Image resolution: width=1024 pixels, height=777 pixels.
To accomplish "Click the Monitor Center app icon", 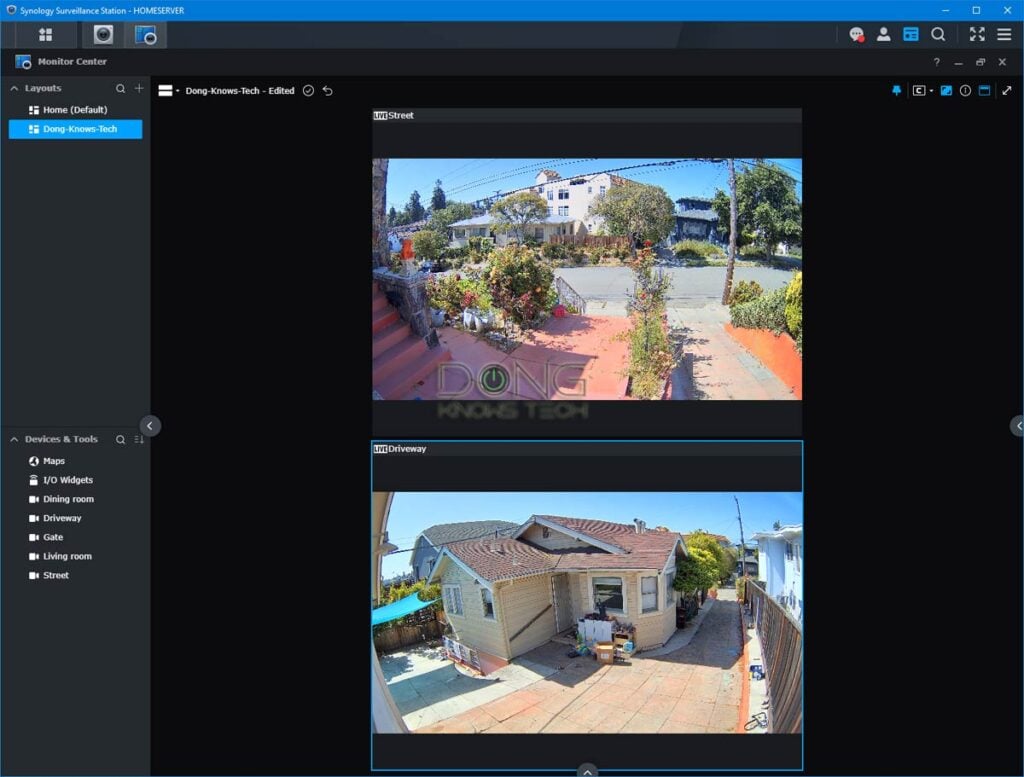I will point(23,61).
